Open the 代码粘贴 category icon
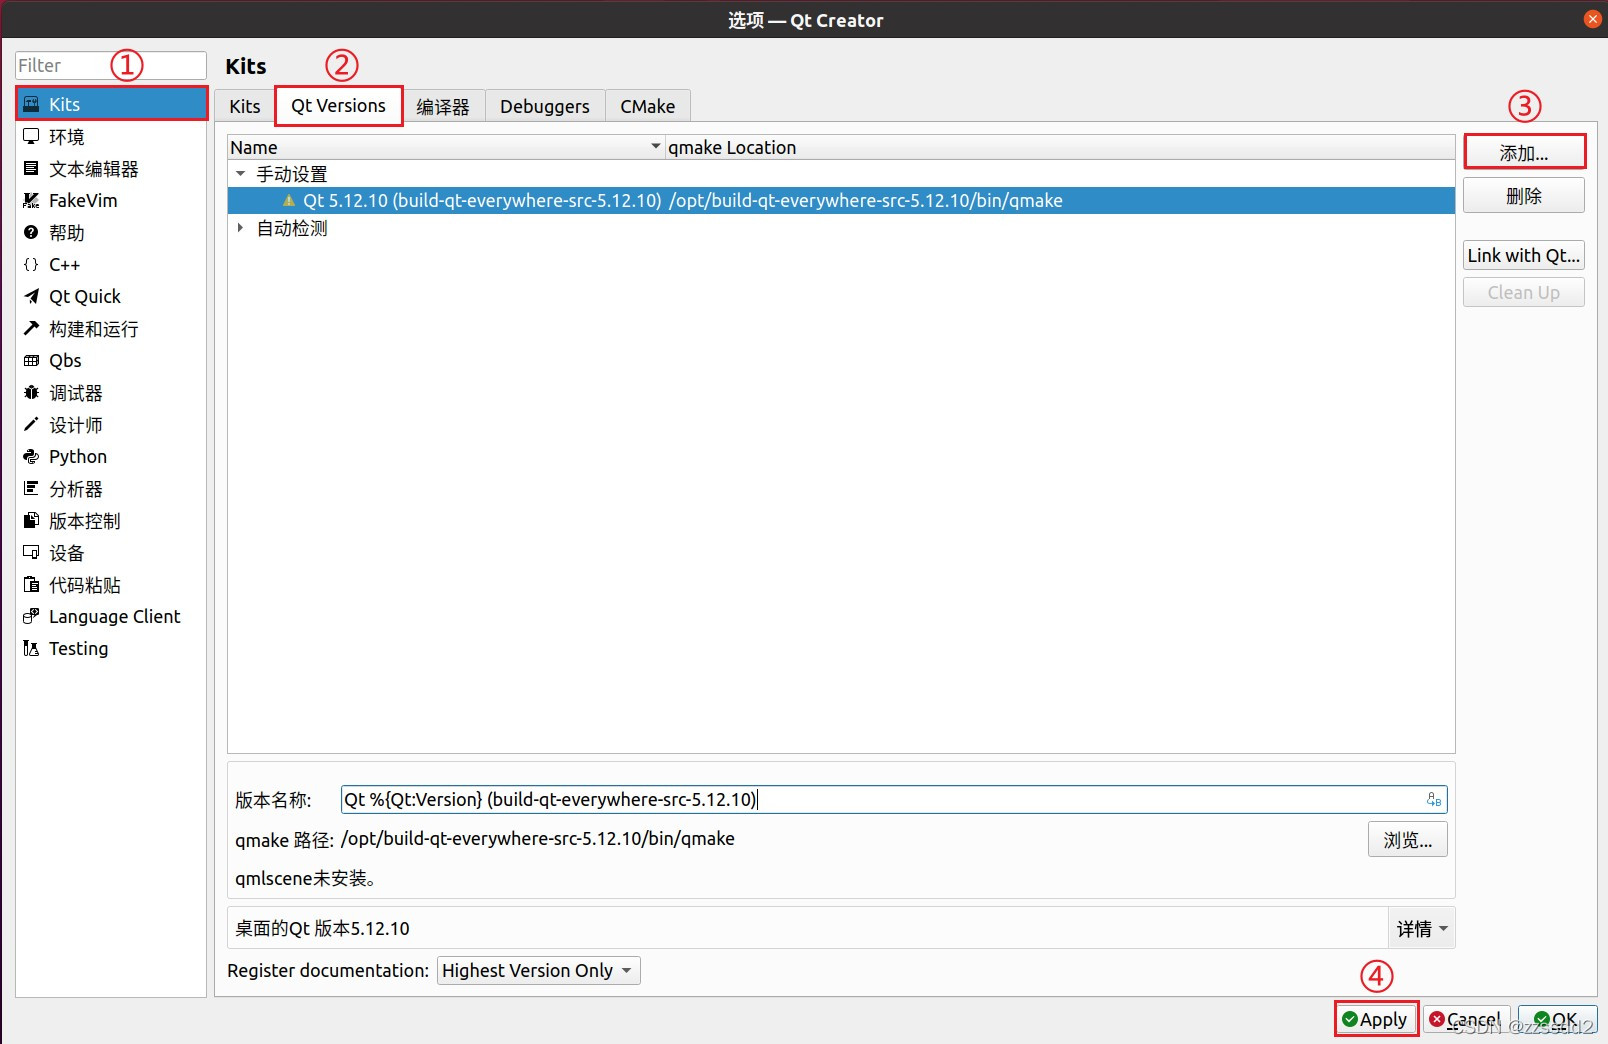This screenshot has height=1044, width=1608. (31, 584)
